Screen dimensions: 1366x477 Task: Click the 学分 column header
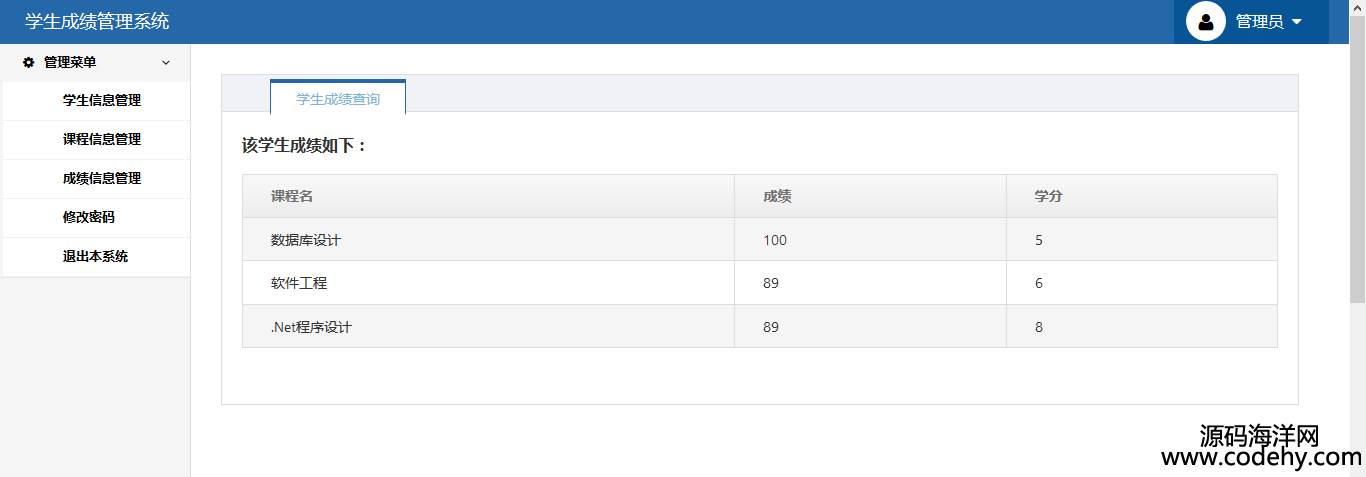tap(1048, 196)
